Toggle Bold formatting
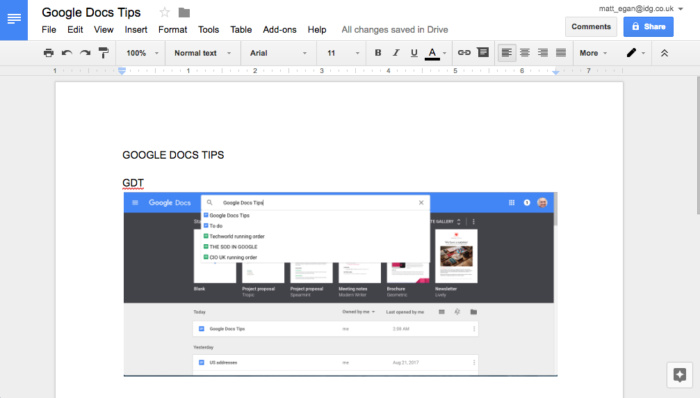The height and width of the screenshot is (398, 700). tap(378, 53)
